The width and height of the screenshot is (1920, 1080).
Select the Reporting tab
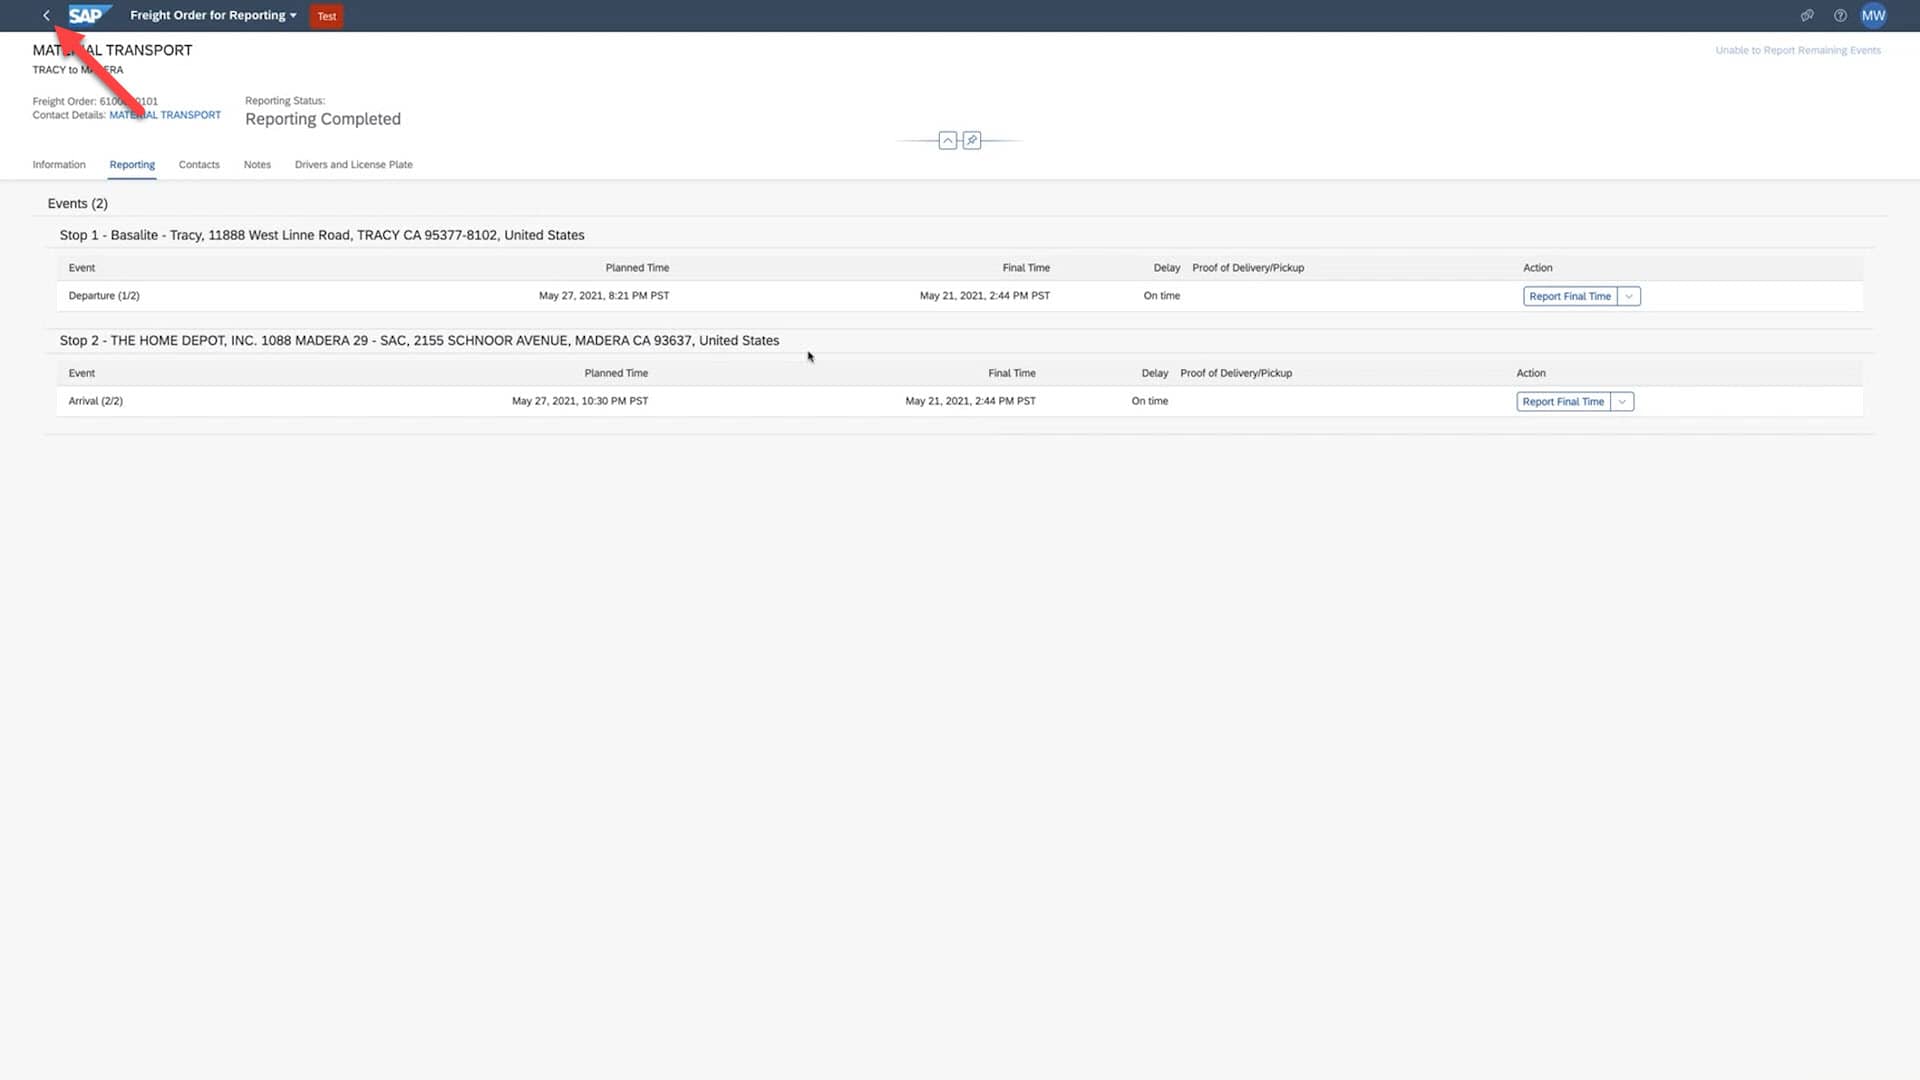click(132, 164)
